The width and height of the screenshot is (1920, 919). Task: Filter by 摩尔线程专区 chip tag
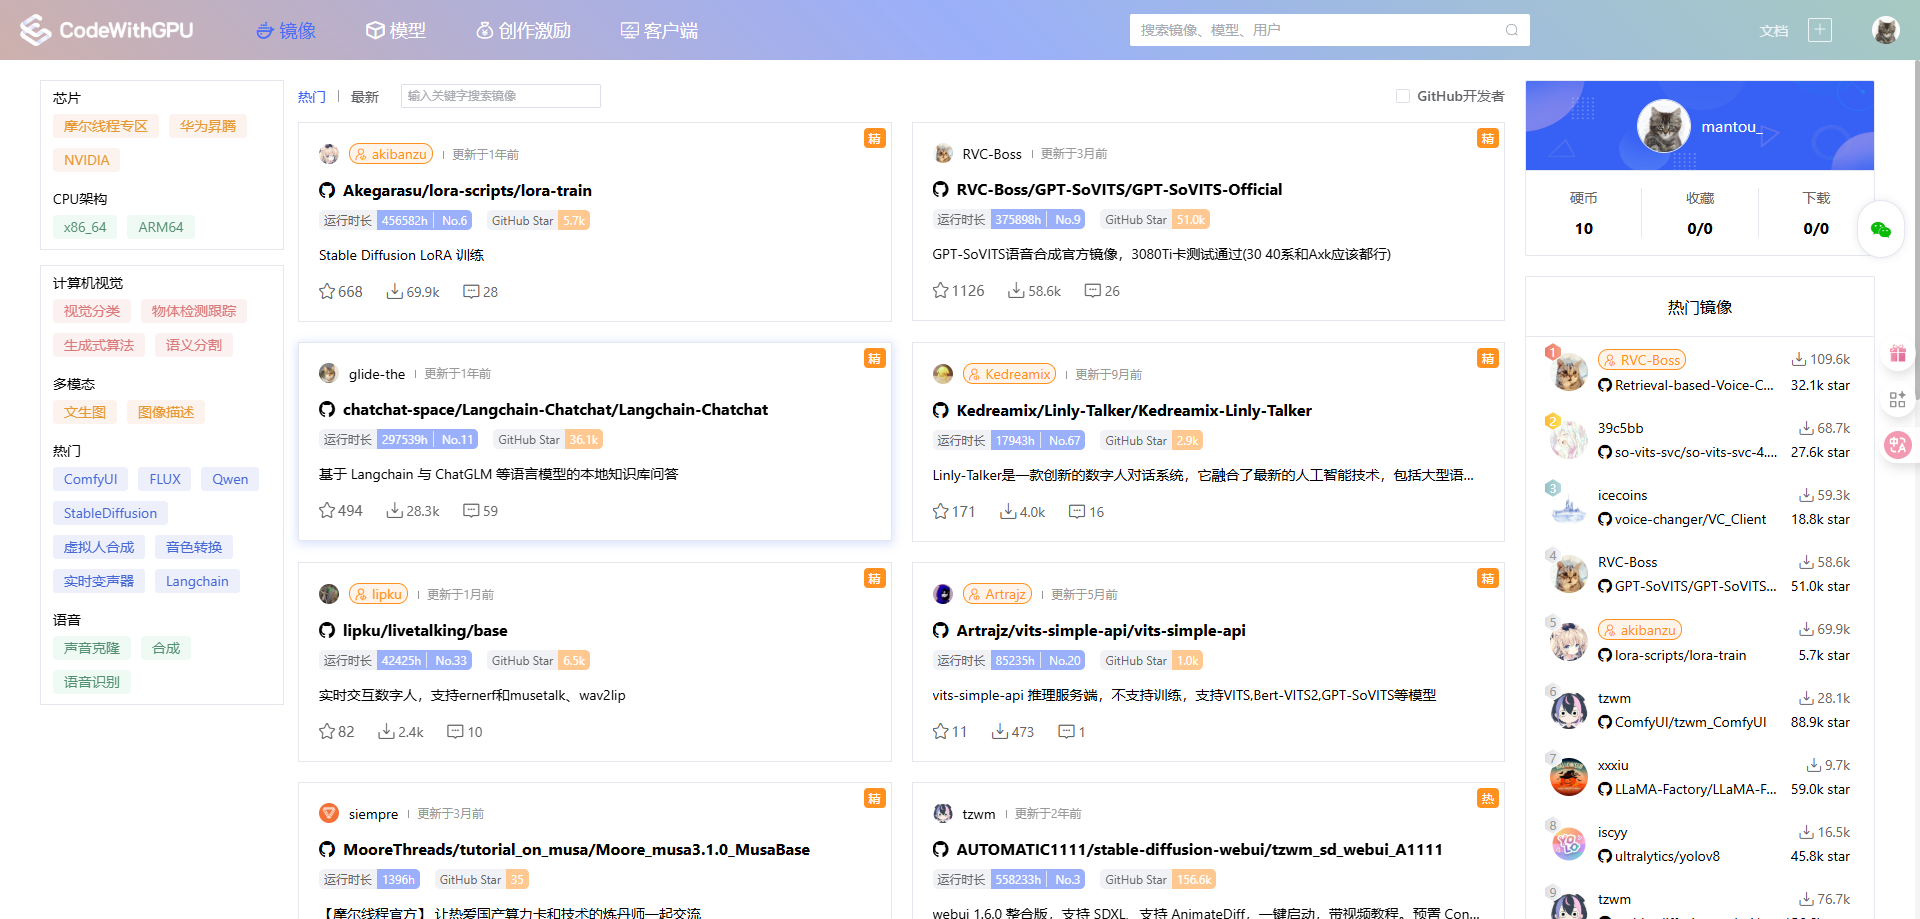105,126
